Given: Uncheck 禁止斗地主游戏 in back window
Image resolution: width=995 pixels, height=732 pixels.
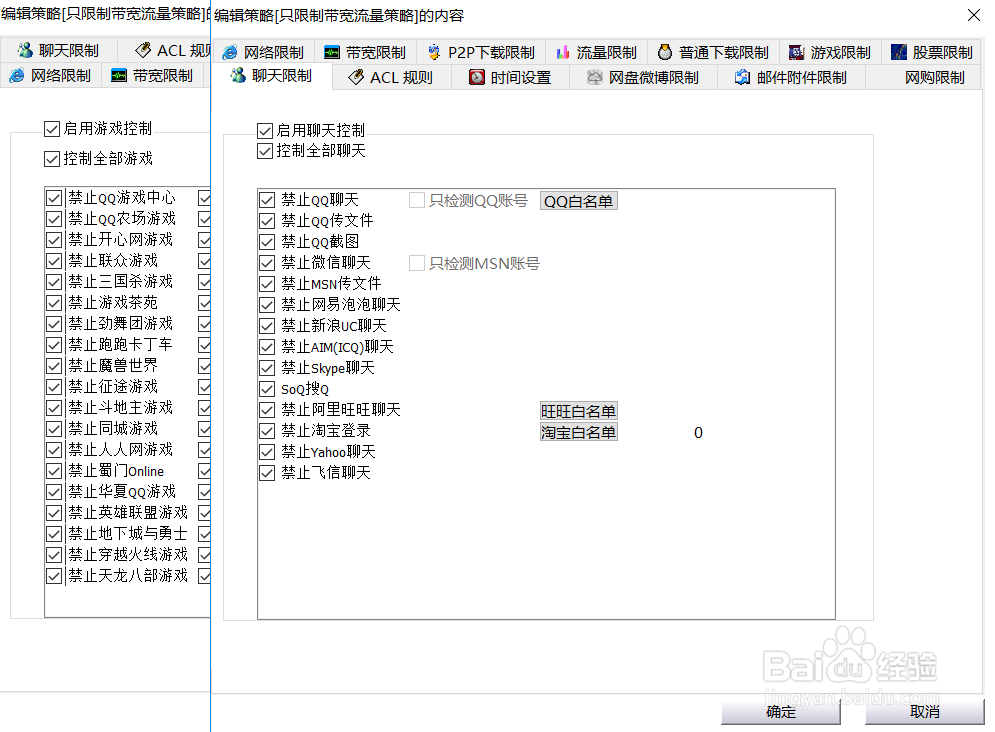Looking at the screenshot, I should (54, 408).
